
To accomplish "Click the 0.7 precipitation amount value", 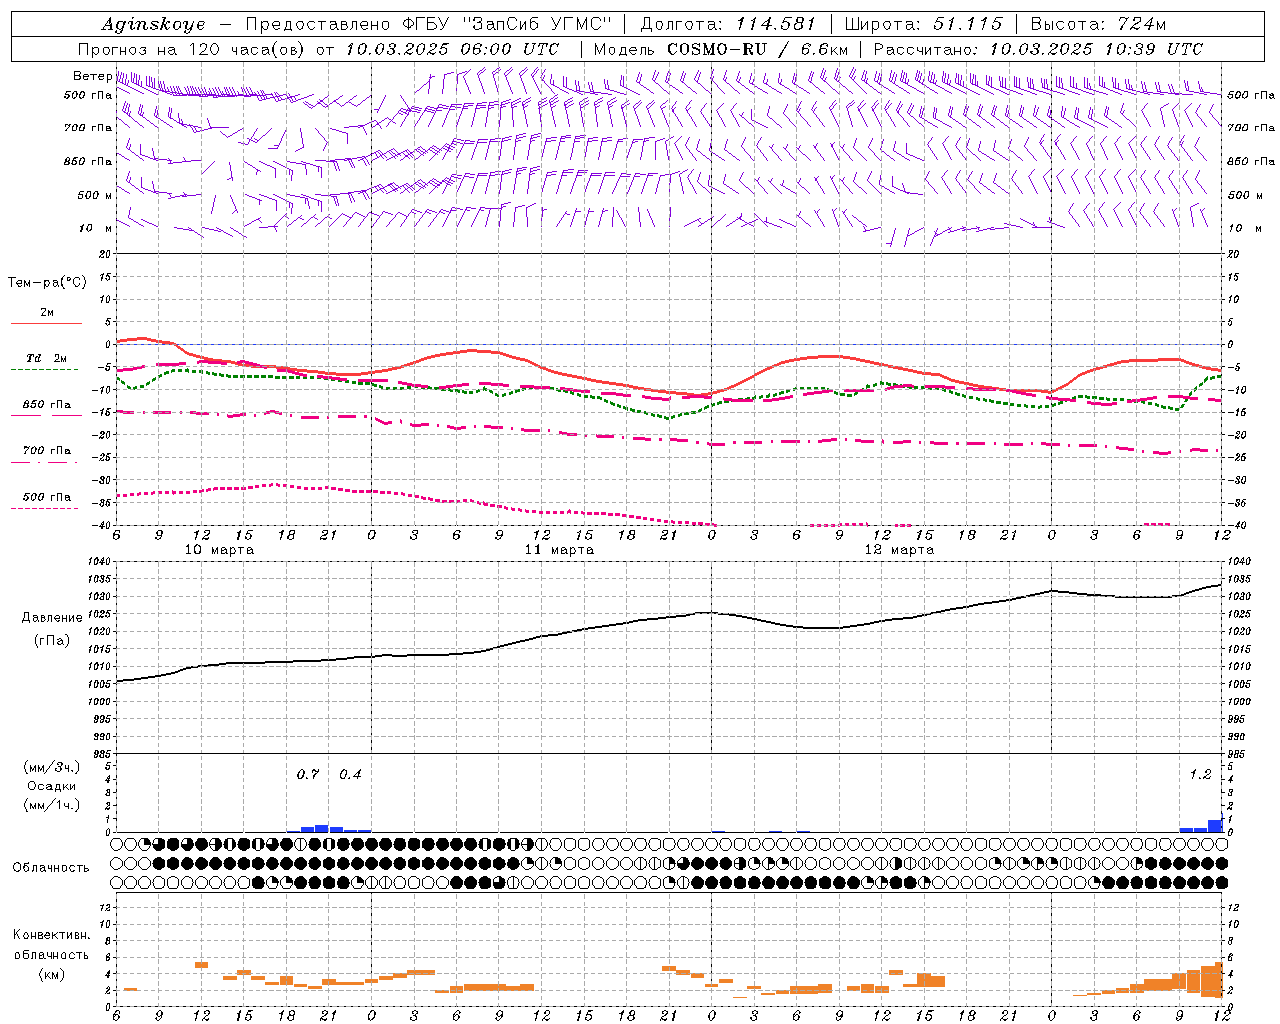I will click(308, 774).
